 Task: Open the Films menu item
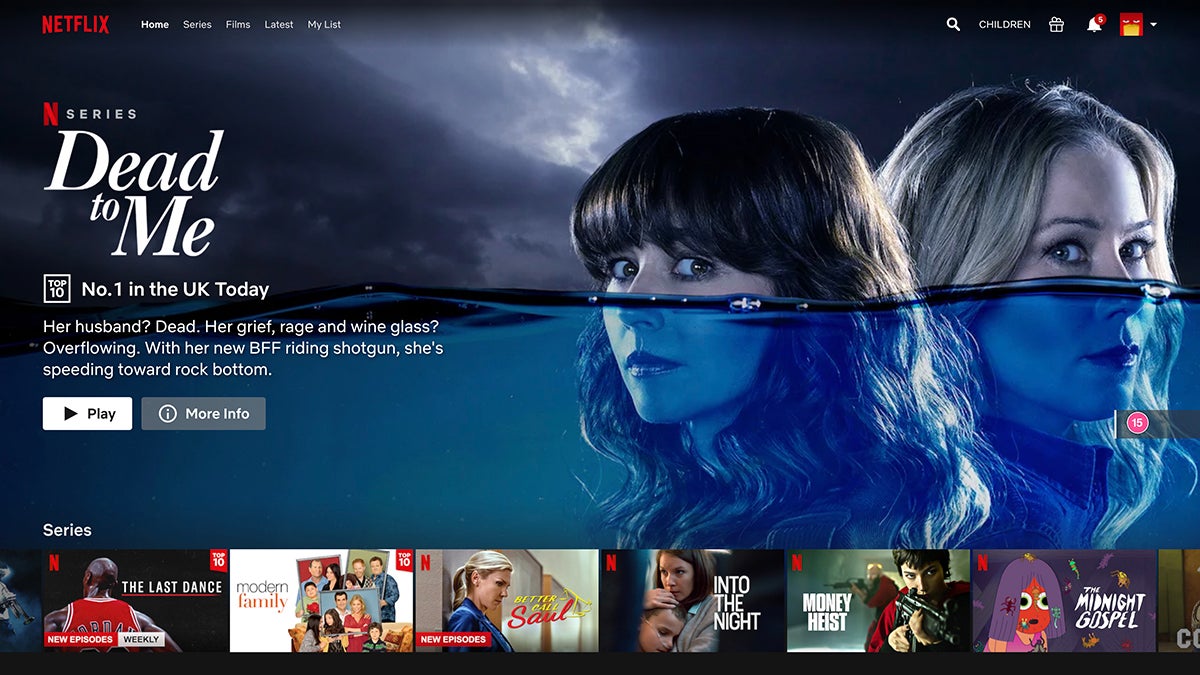pyautogui.click(x=238, y=24)
